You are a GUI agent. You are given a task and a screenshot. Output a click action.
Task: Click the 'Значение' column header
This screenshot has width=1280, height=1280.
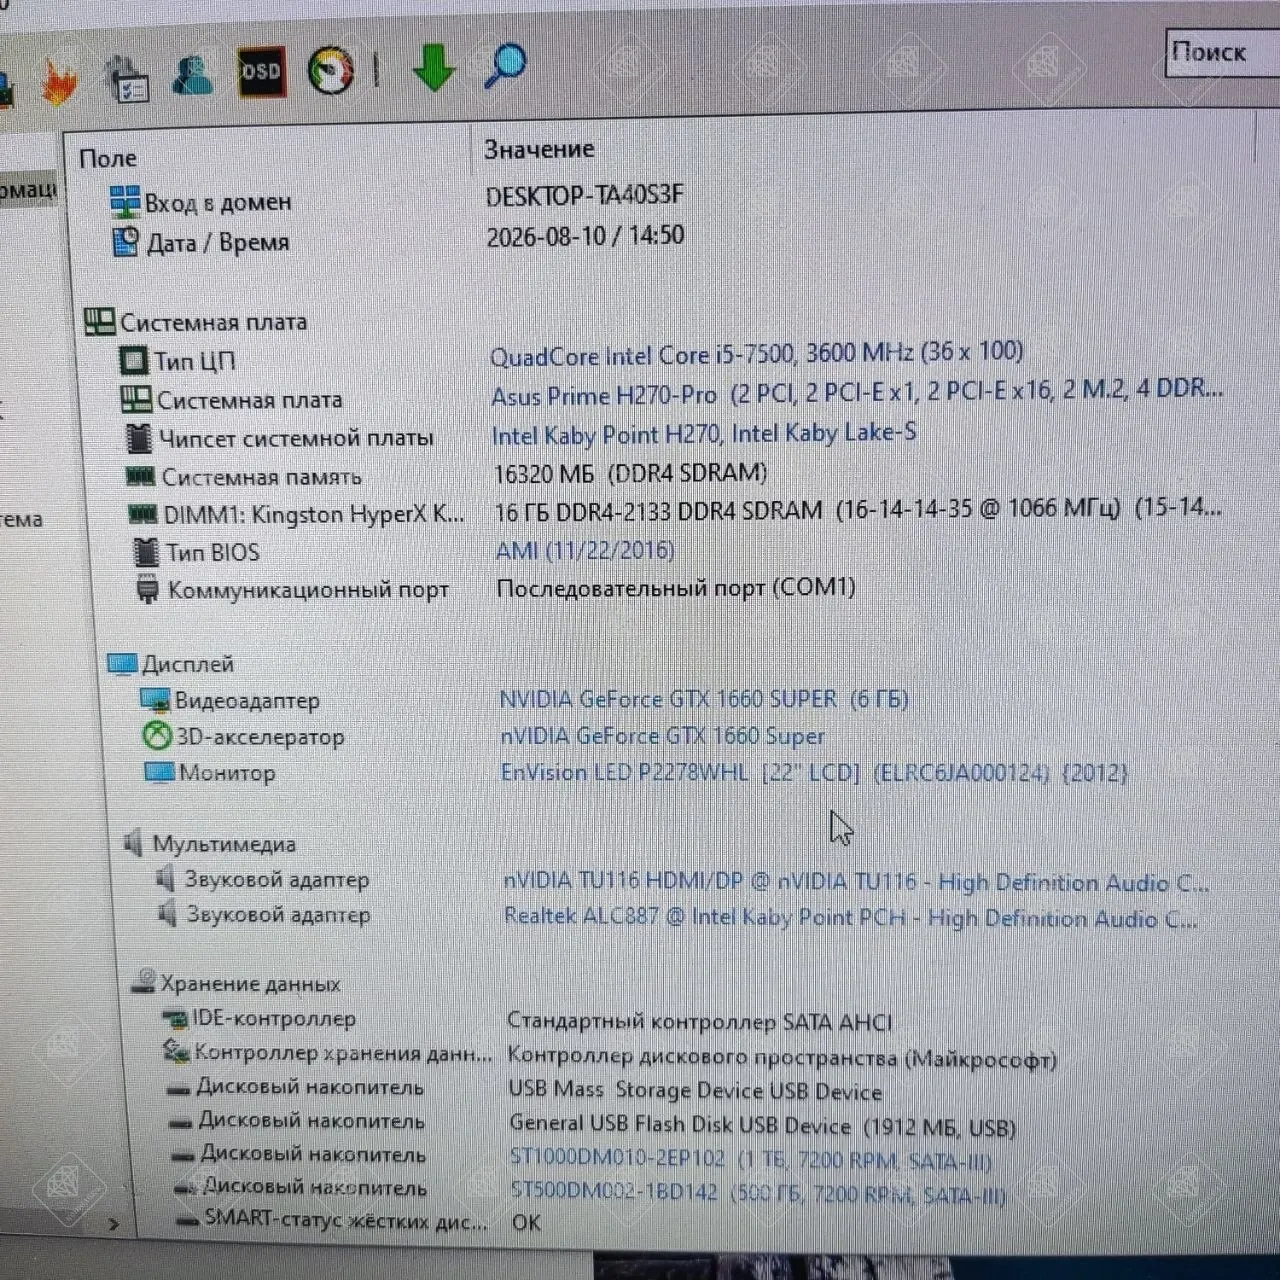pyautogui.click(x=539, y=149)
